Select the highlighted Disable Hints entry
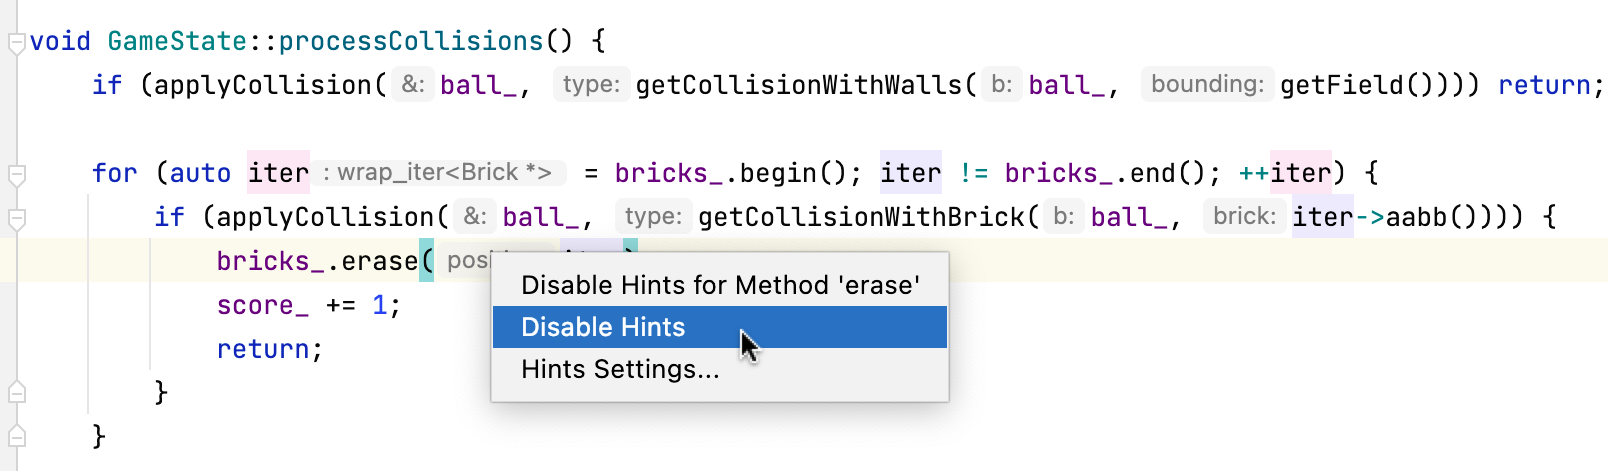 pyautogui.click(x=603, y=327)
